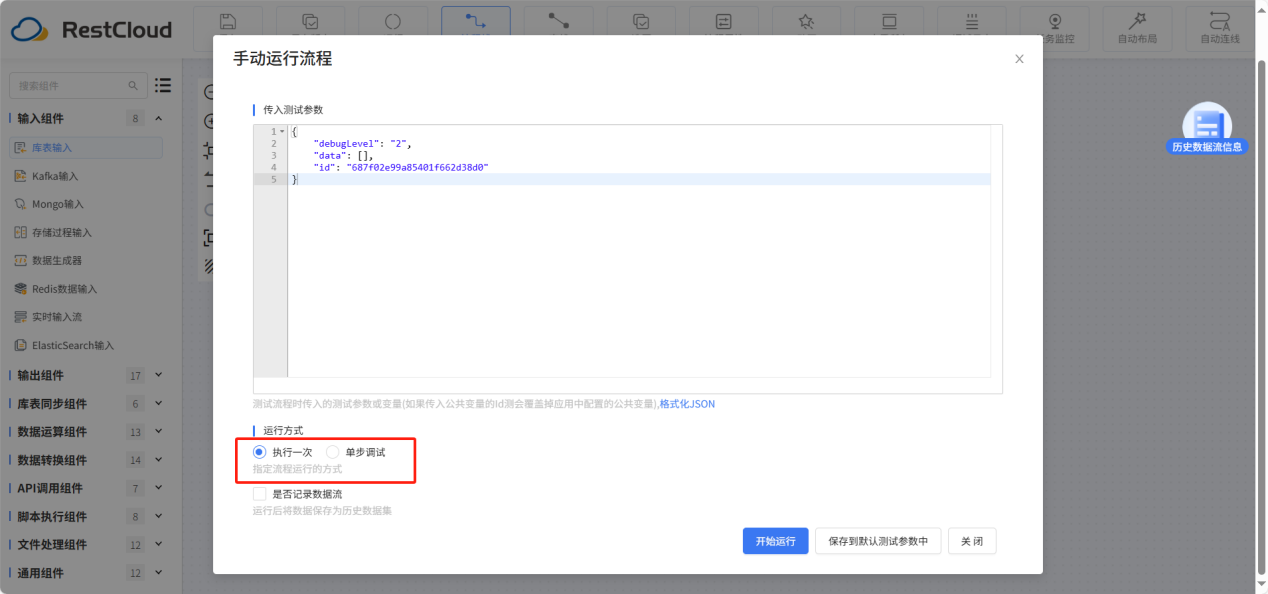Select the 库表输入 component
Image resolution: width=1268 pixels, height=594 pixels.
(86, 147)
